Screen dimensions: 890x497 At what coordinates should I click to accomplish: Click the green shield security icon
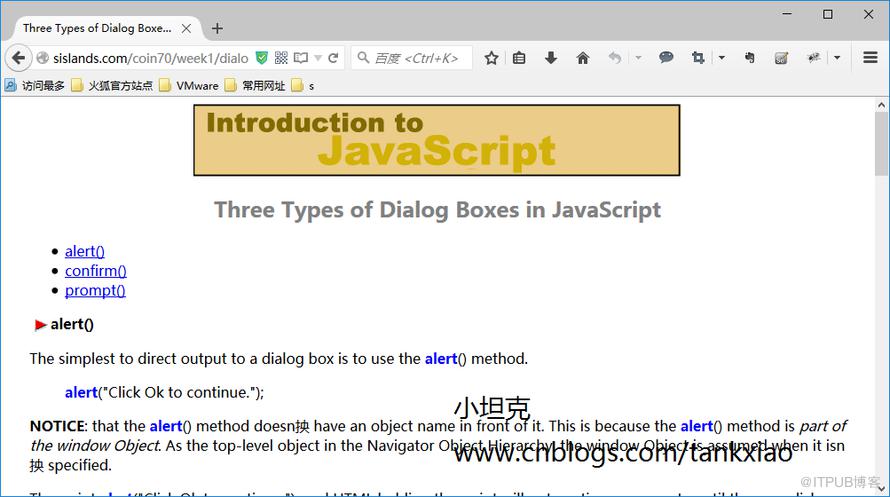click(x=262, y=58)
